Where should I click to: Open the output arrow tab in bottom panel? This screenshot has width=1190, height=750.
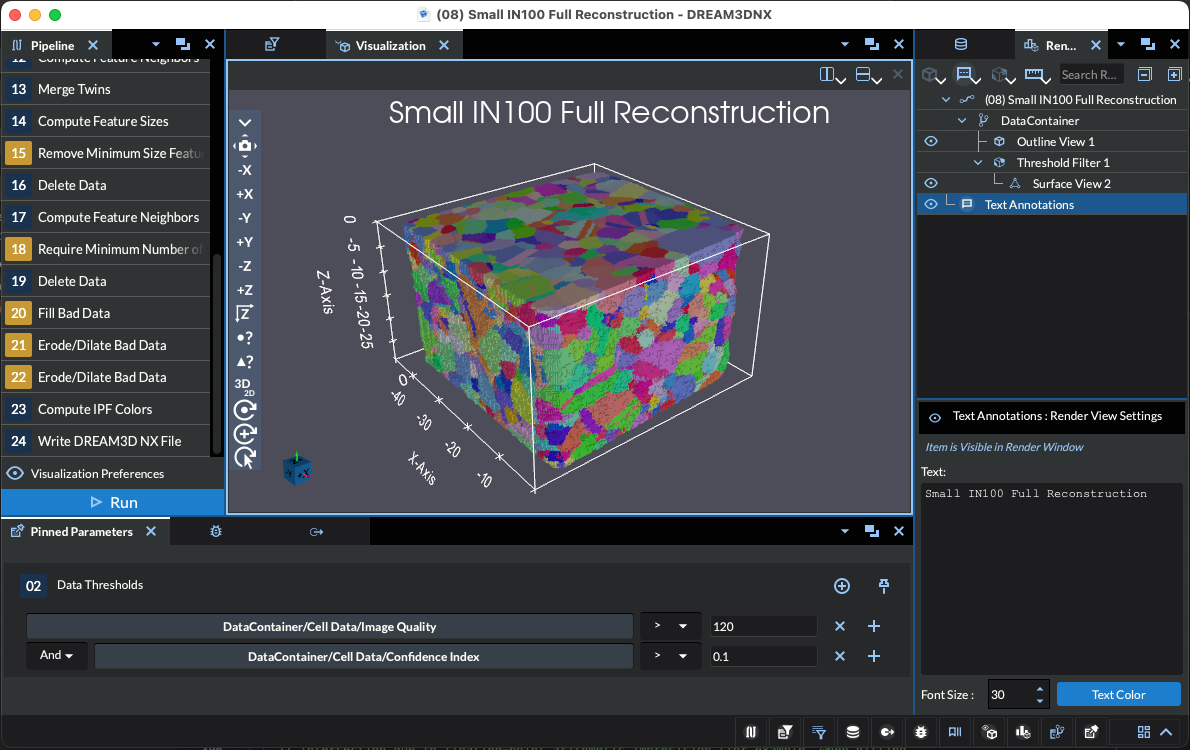click(316, 531)
